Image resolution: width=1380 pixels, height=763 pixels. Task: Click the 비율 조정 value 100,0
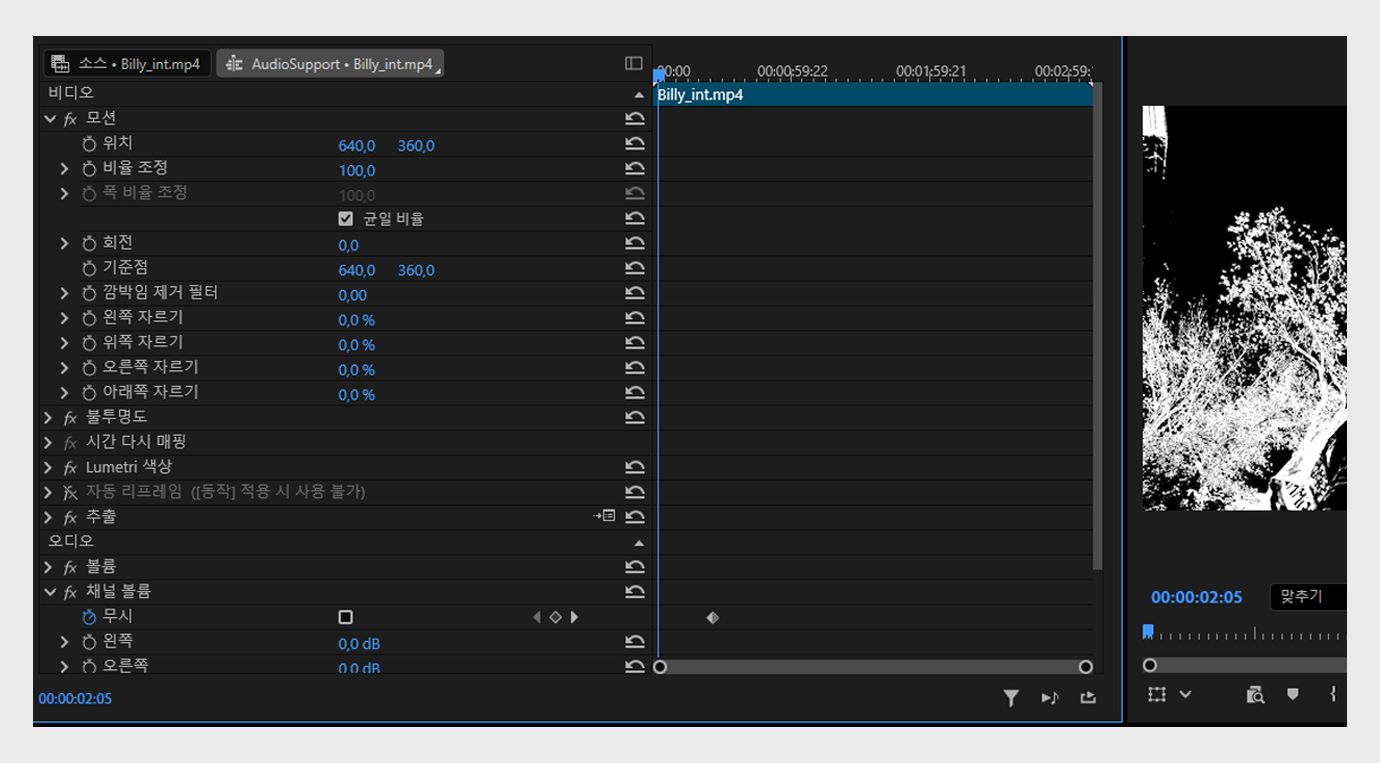[357, 170]
